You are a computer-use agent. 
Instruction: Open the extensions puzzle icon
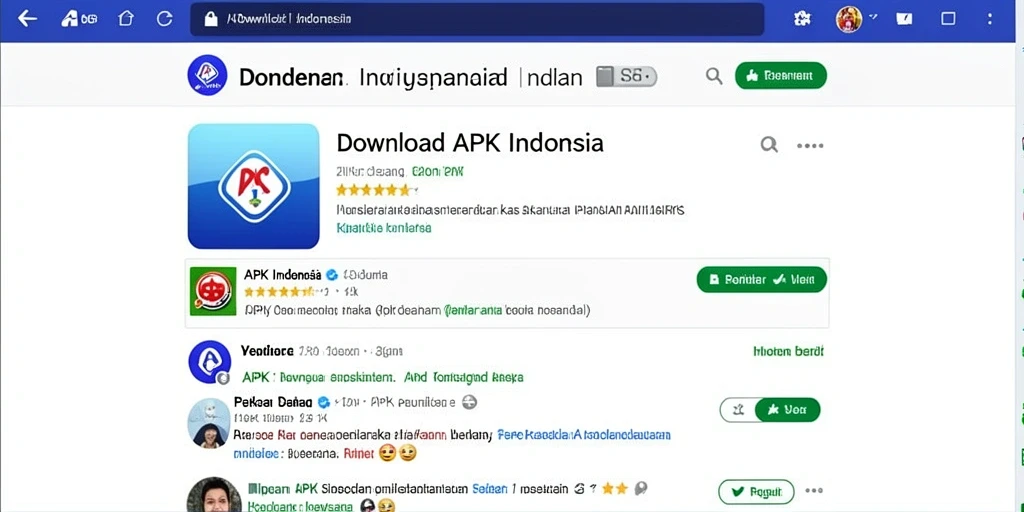point(802,19)
